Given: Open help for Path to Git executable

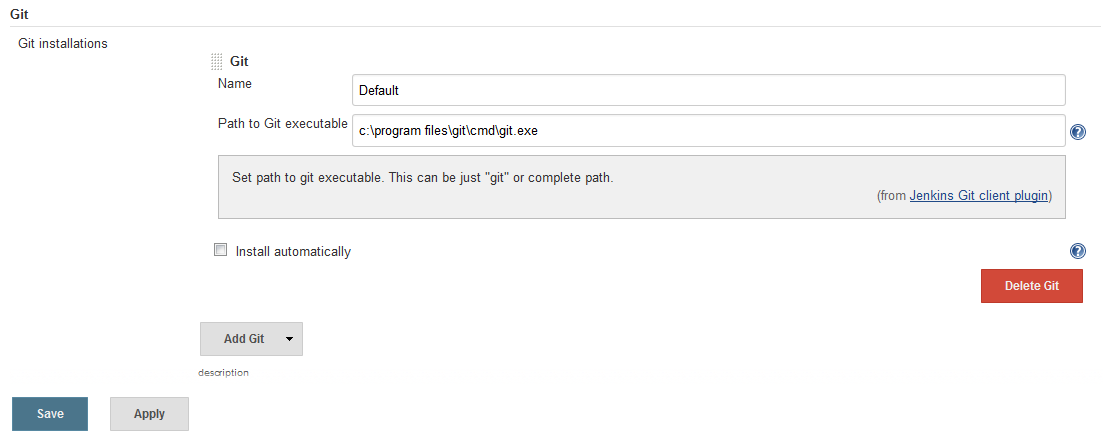Looking at the screenshot, I should [1077, 132].
